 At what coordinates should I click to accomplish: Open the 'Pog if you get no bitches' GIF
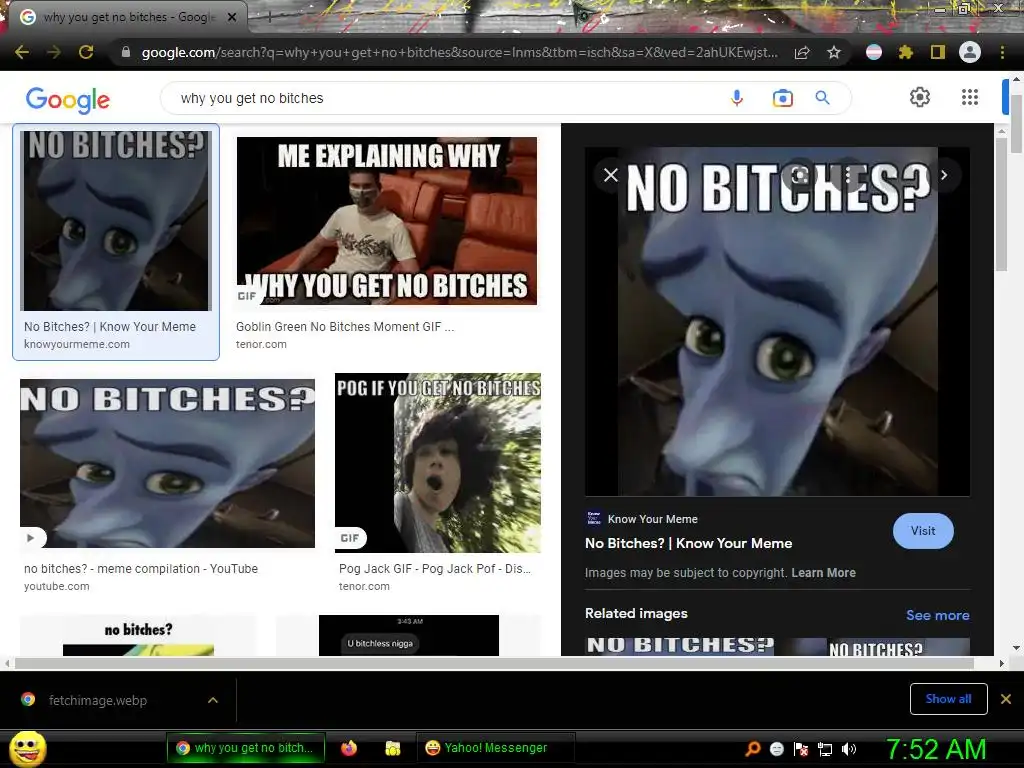(x=438, y=462)
